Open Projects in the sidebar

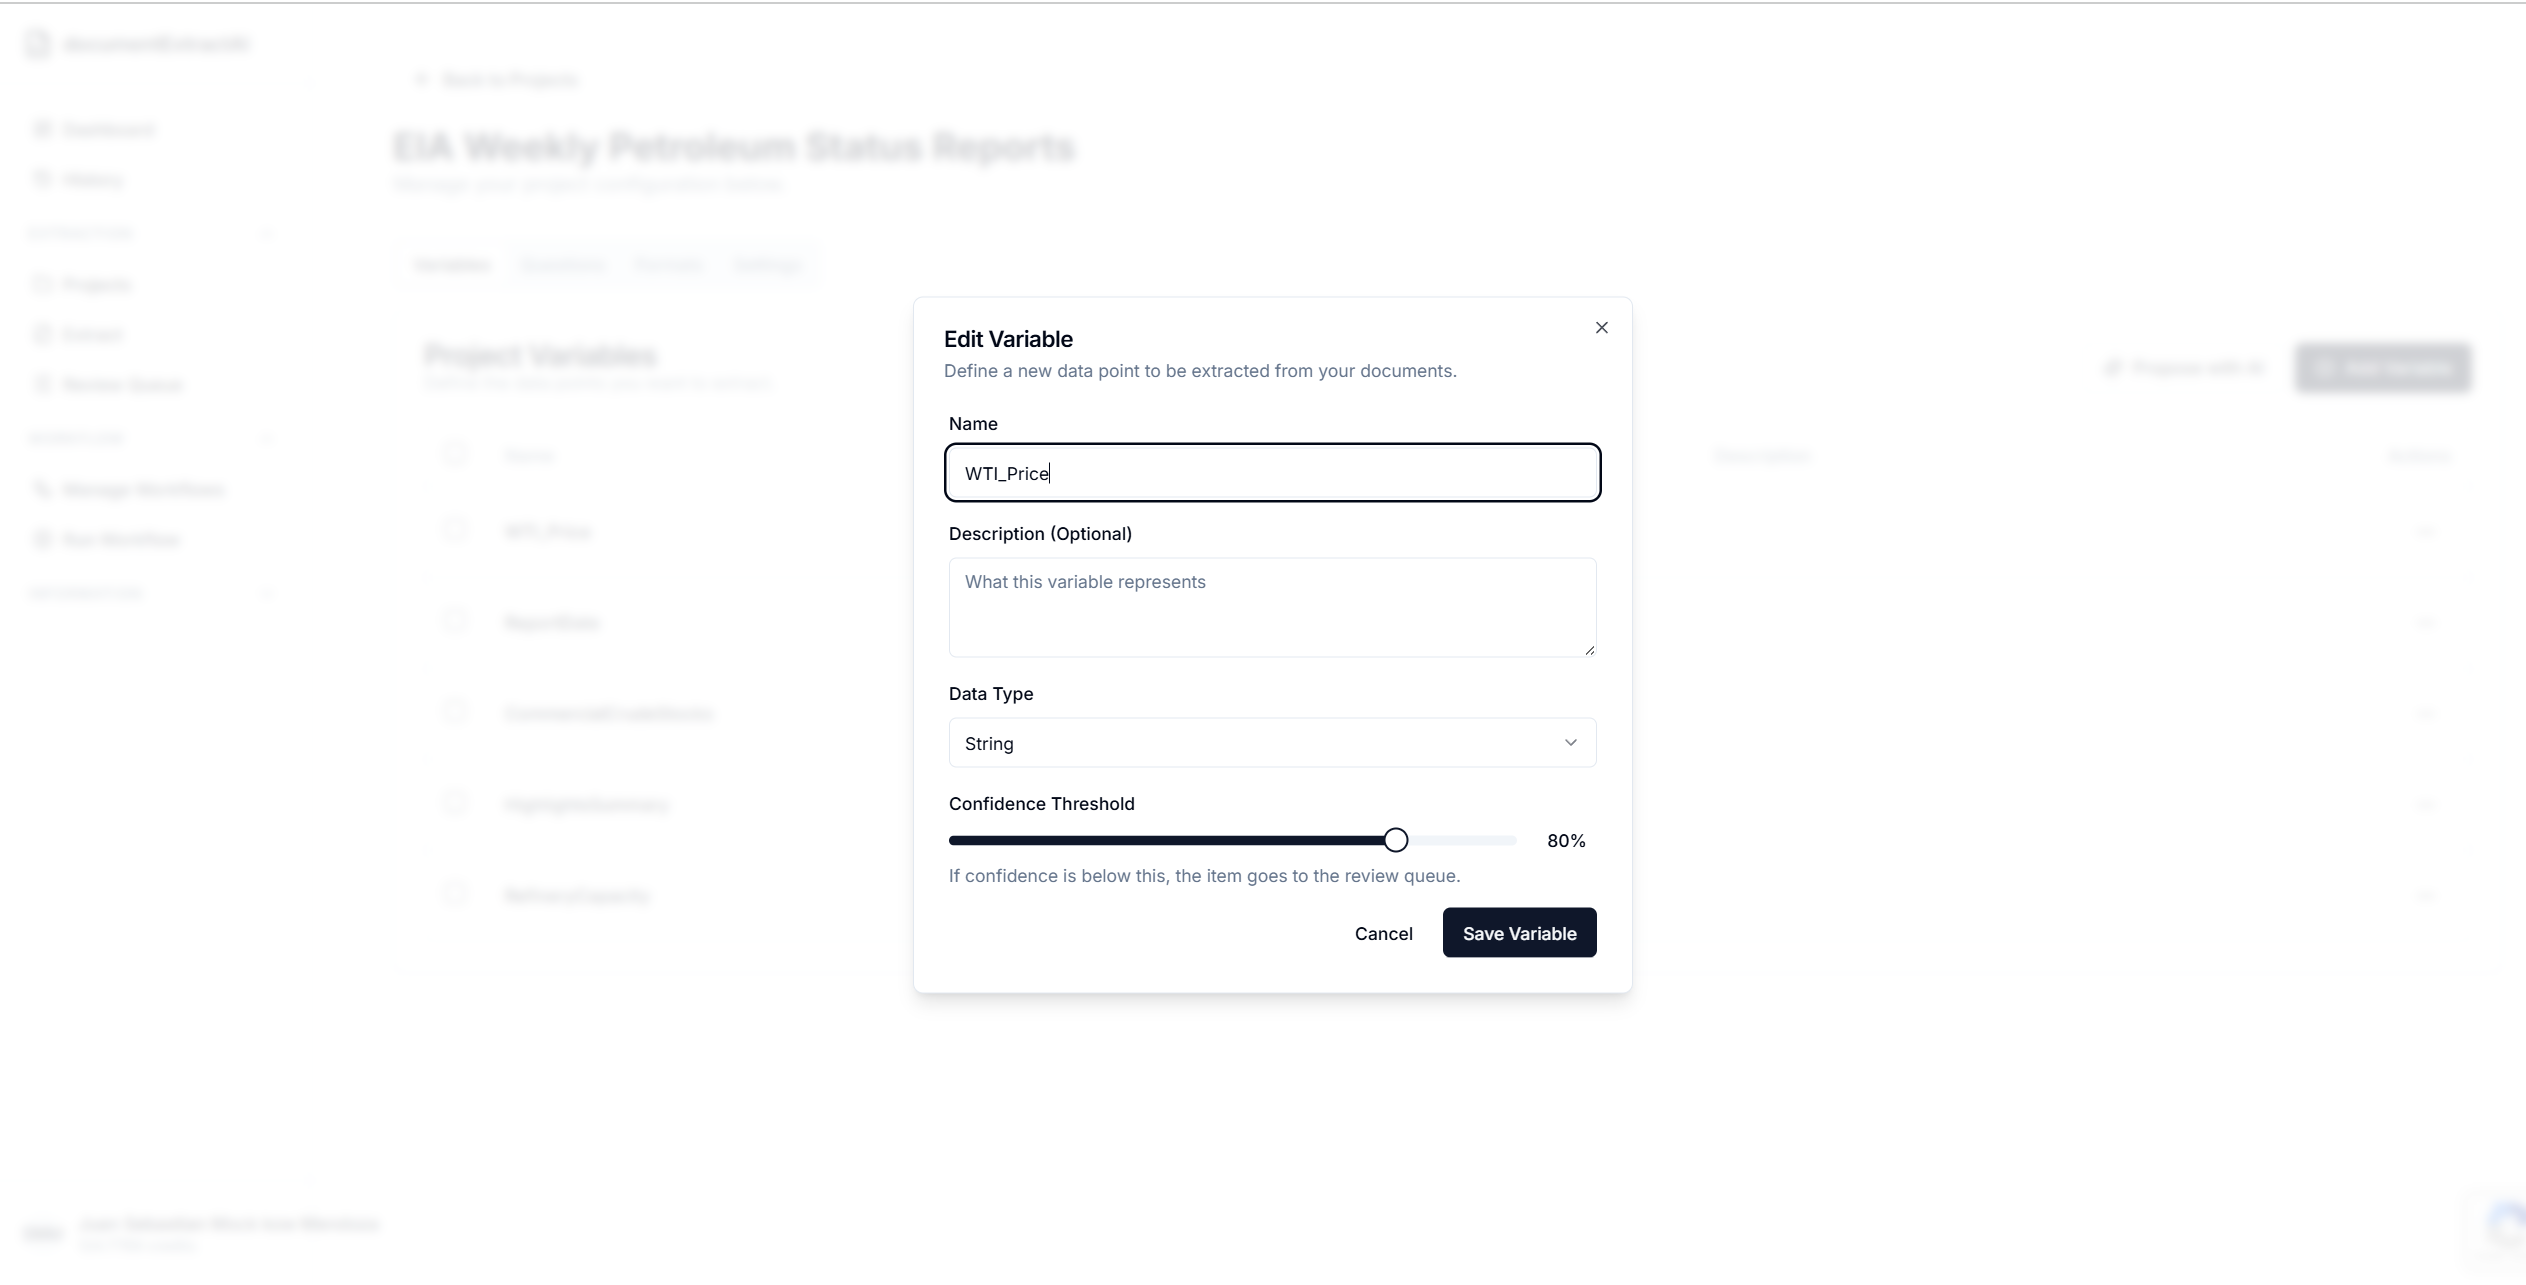pyautogui.click(x=97, y=284)
